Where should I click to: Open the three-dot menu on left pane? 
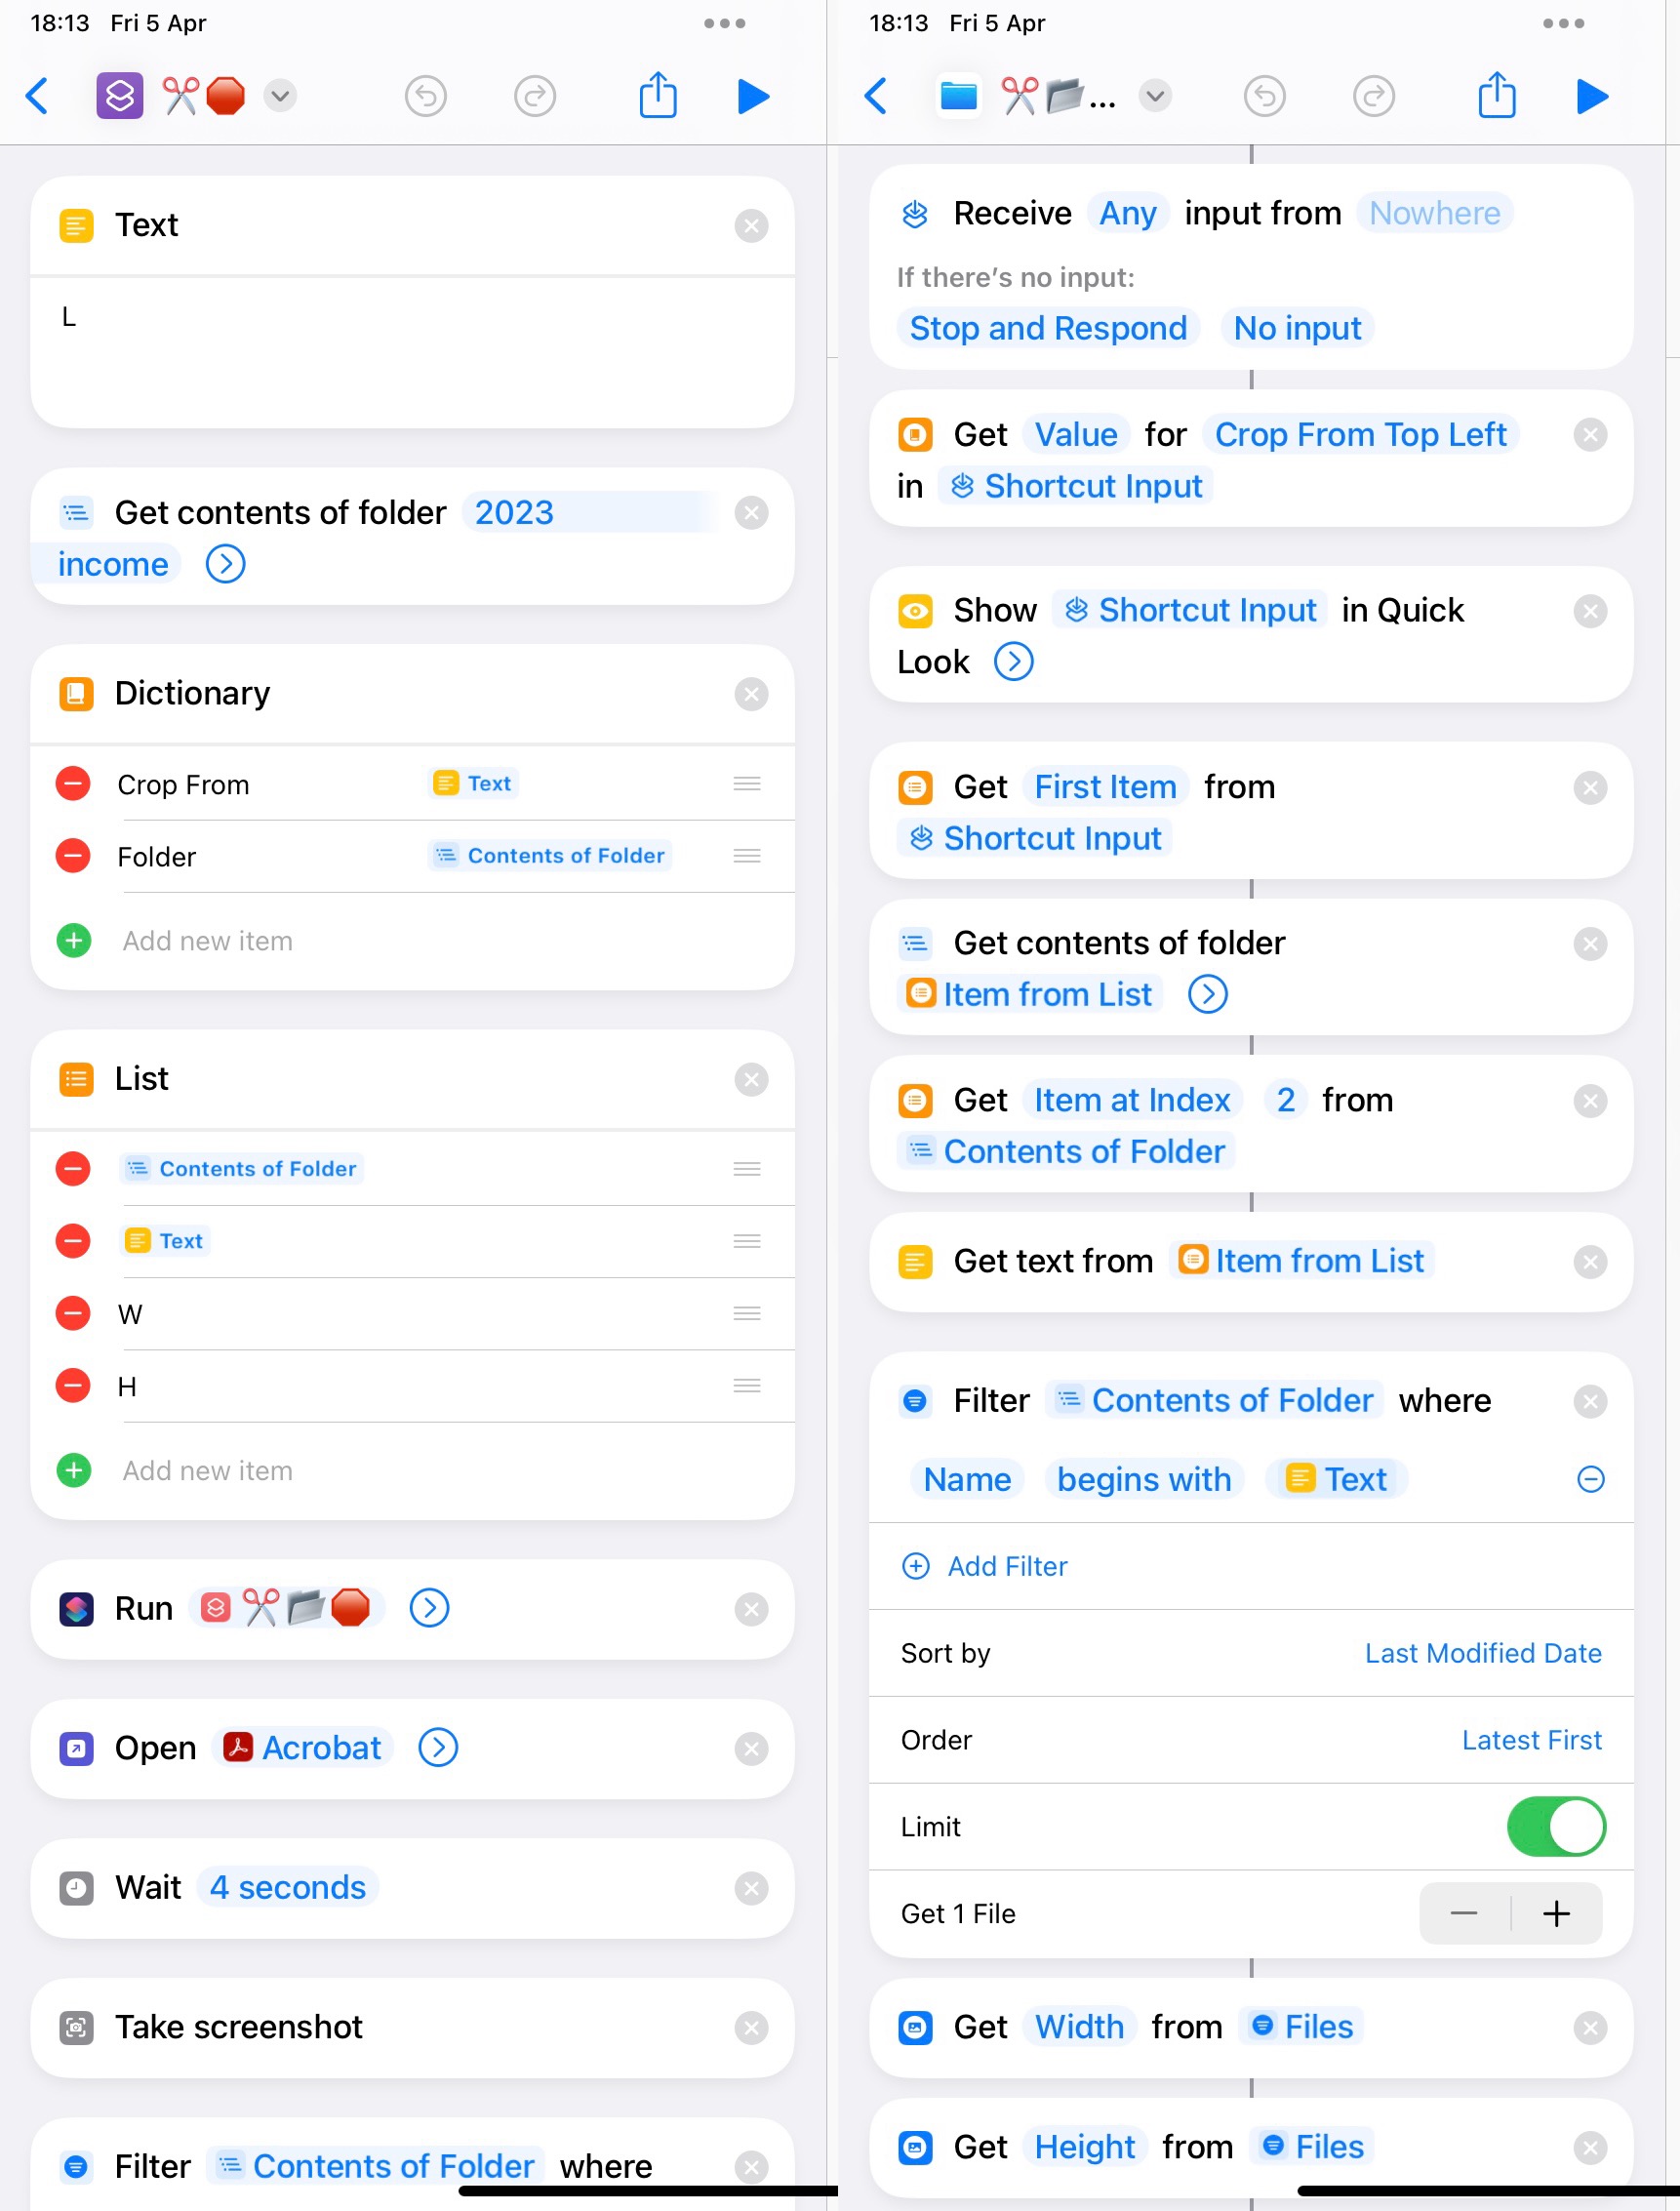724,22
